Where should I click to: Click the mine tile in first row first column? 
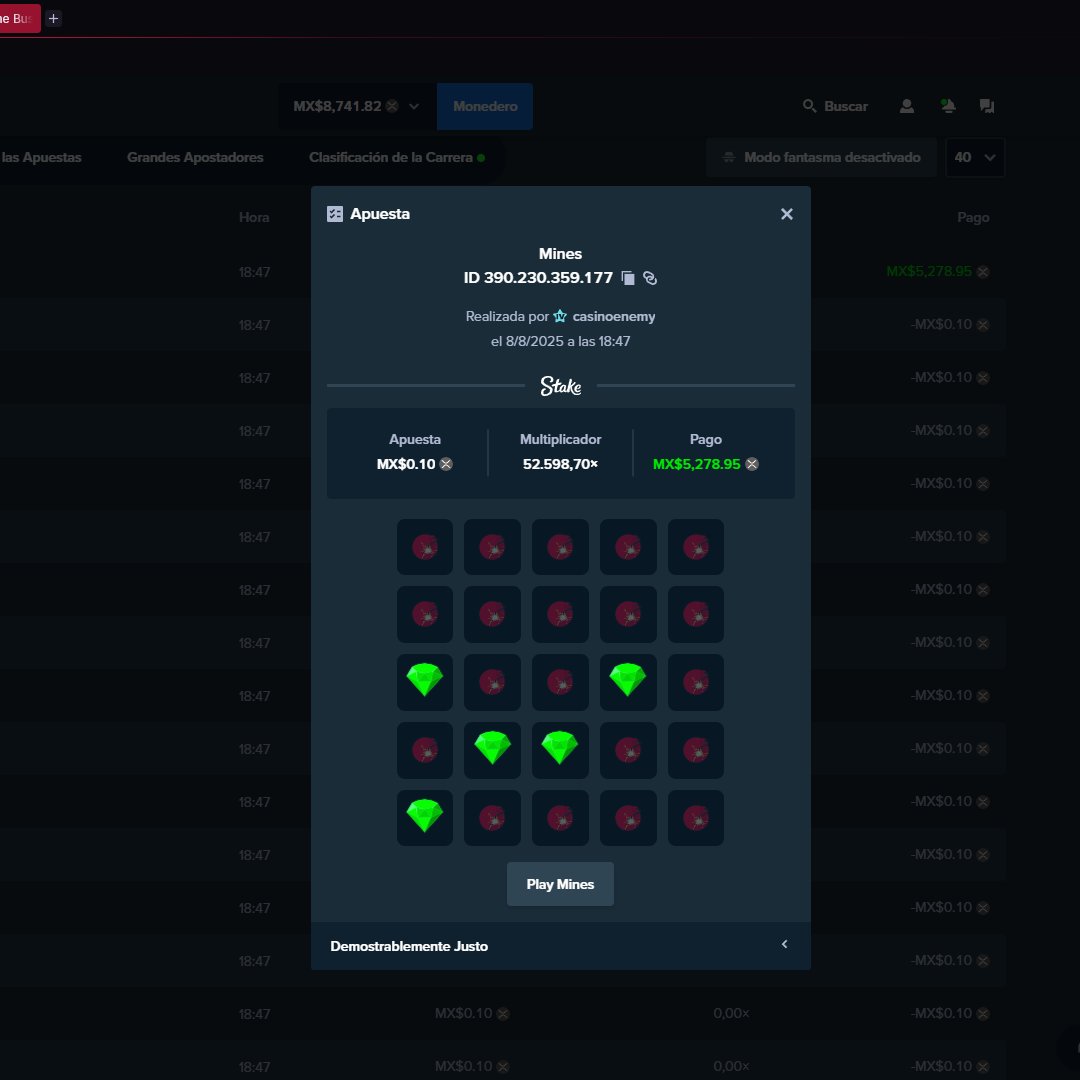pos(425,547)
